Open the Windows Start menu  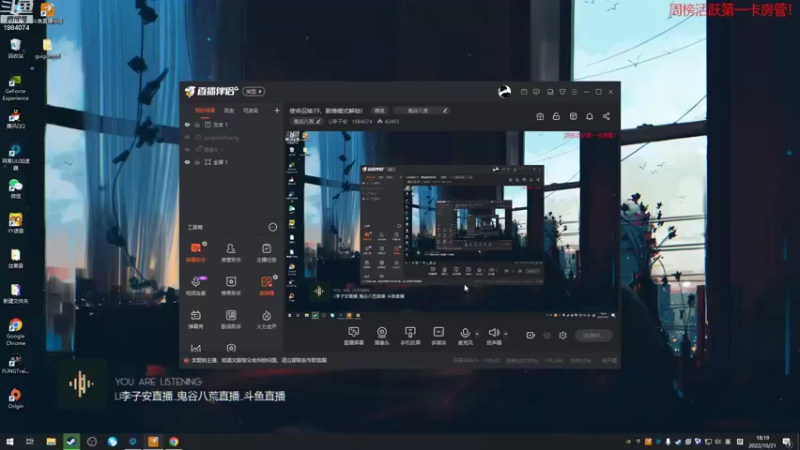click(10, 441)
